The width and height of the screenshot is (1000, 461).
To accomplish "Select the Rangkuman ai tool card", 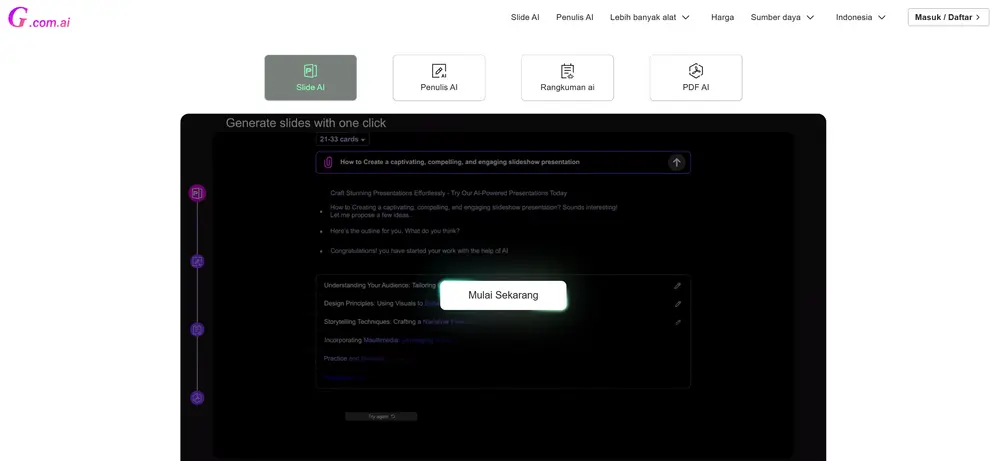I will pos(567,78).
